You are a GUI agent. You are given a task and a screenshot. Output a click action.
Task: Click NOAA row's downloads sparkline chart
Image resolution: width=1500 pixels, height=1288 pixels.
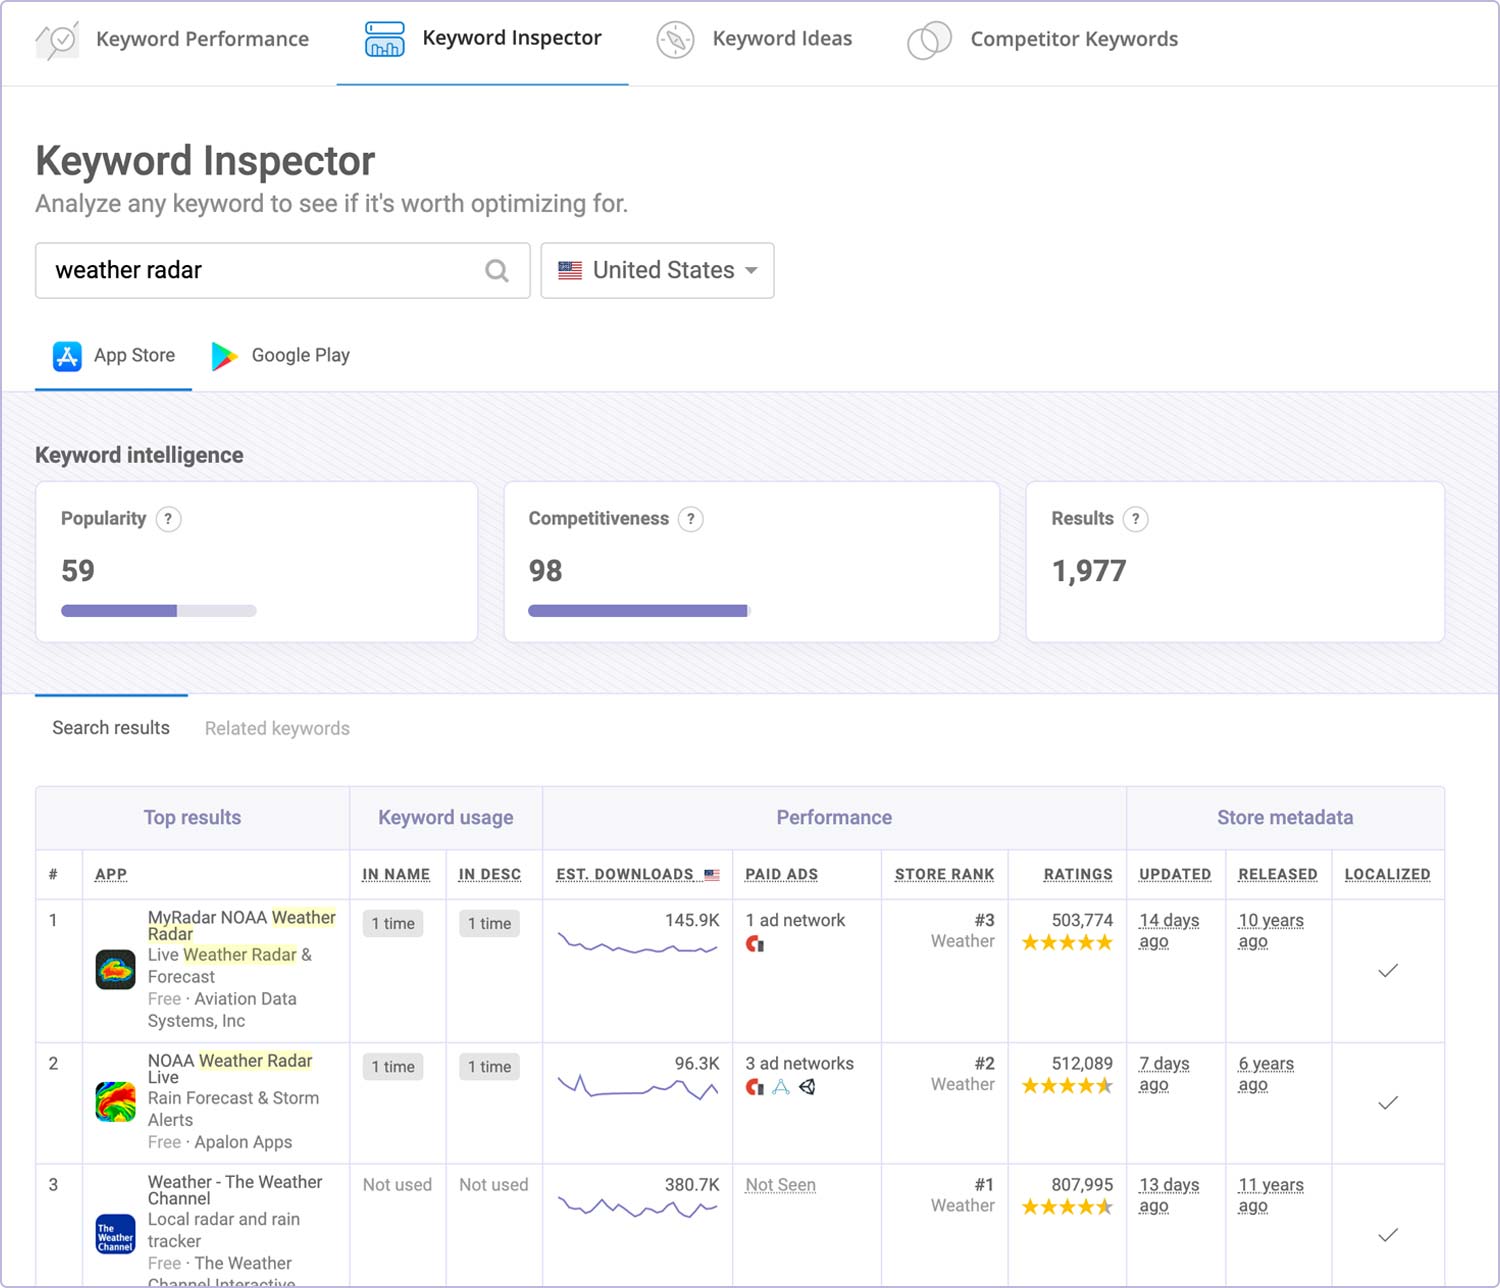[638, 1087]
